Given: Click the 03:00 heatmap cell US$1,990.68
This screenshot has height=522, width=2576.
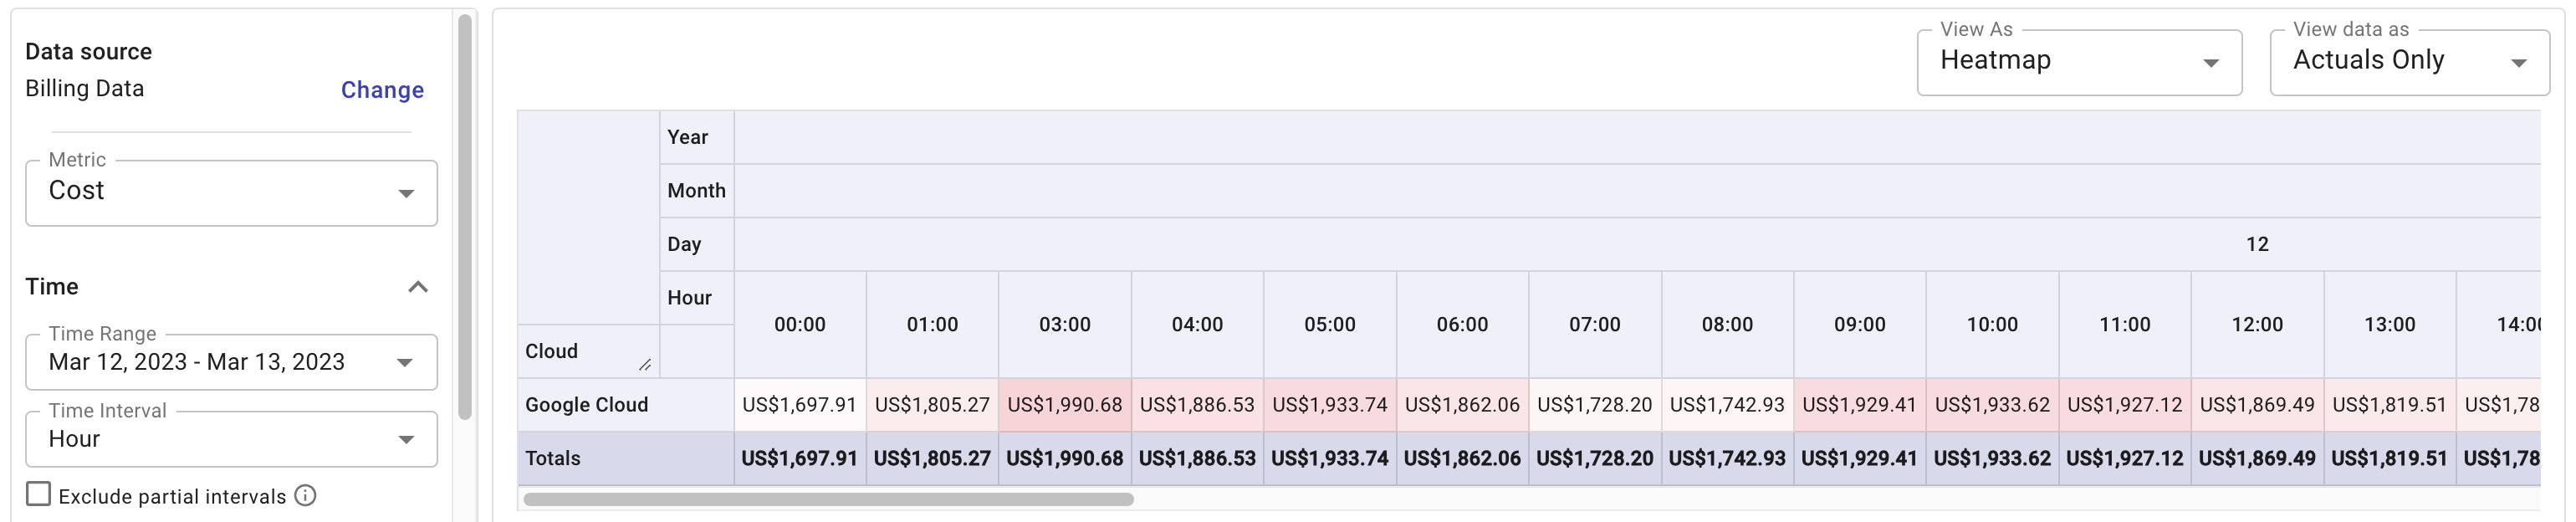Looking at the screenshot, I should coord(1064,405).
